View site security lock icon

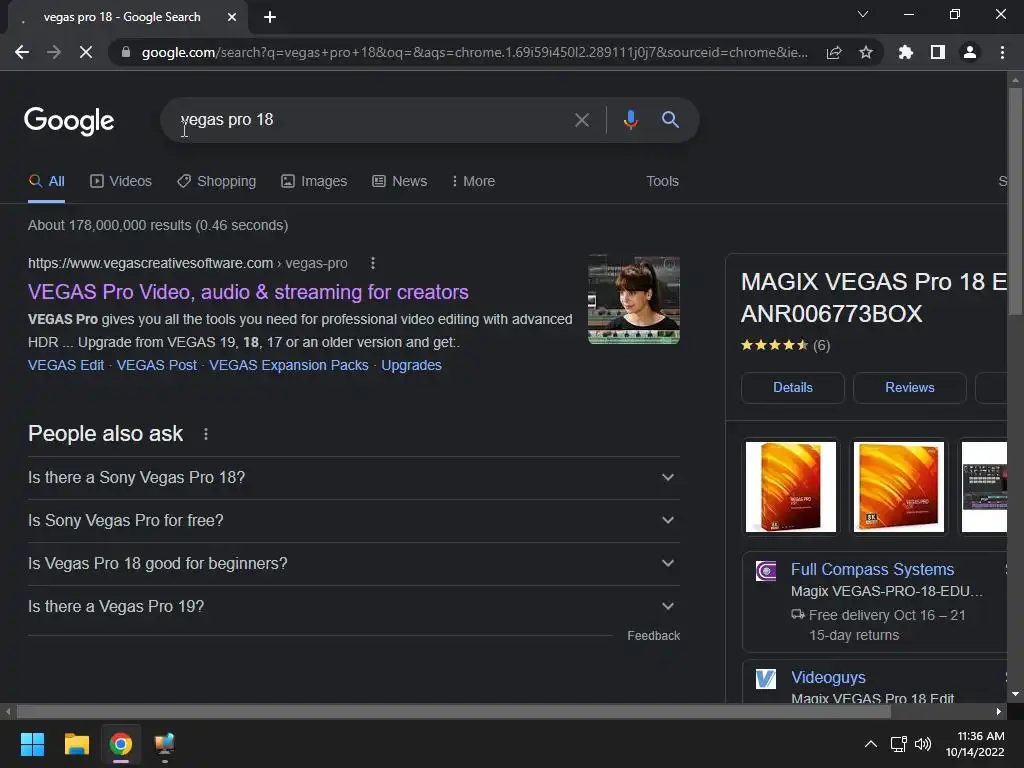pos(126,52)
